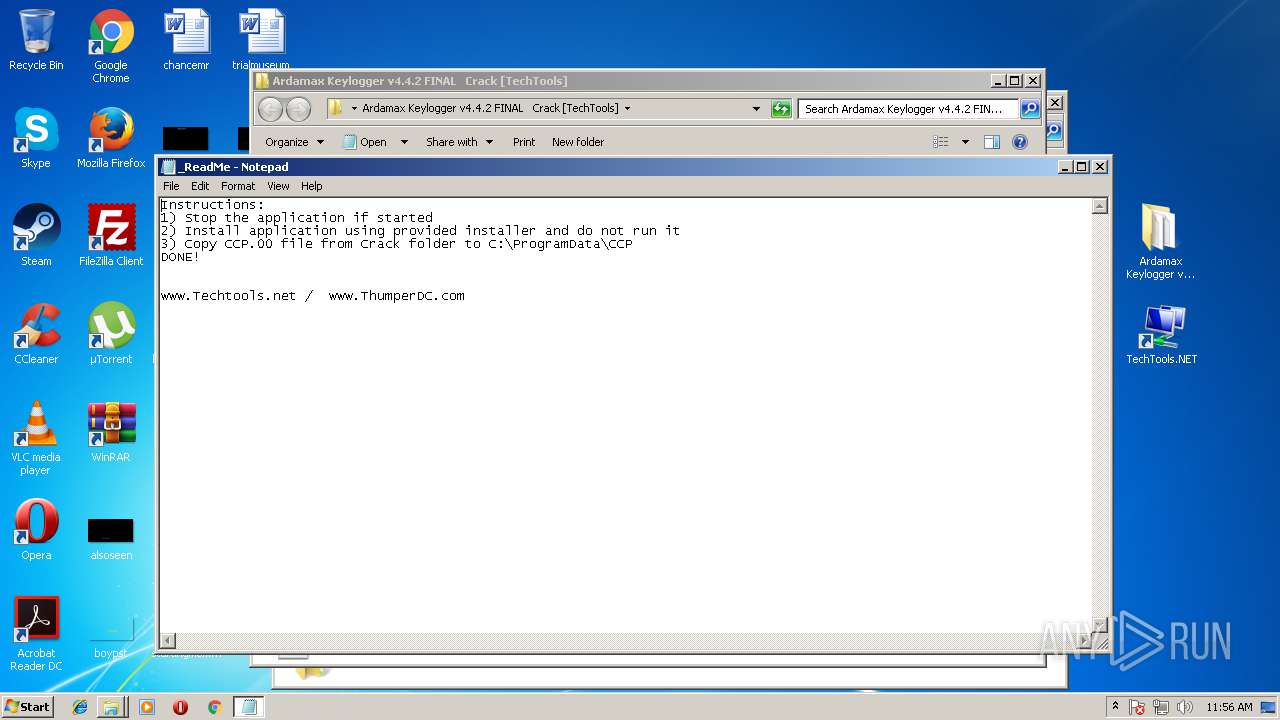Click the Explorer help icon
The height and width of the screenshot is (720, 1280).
tap(1019, 142)
